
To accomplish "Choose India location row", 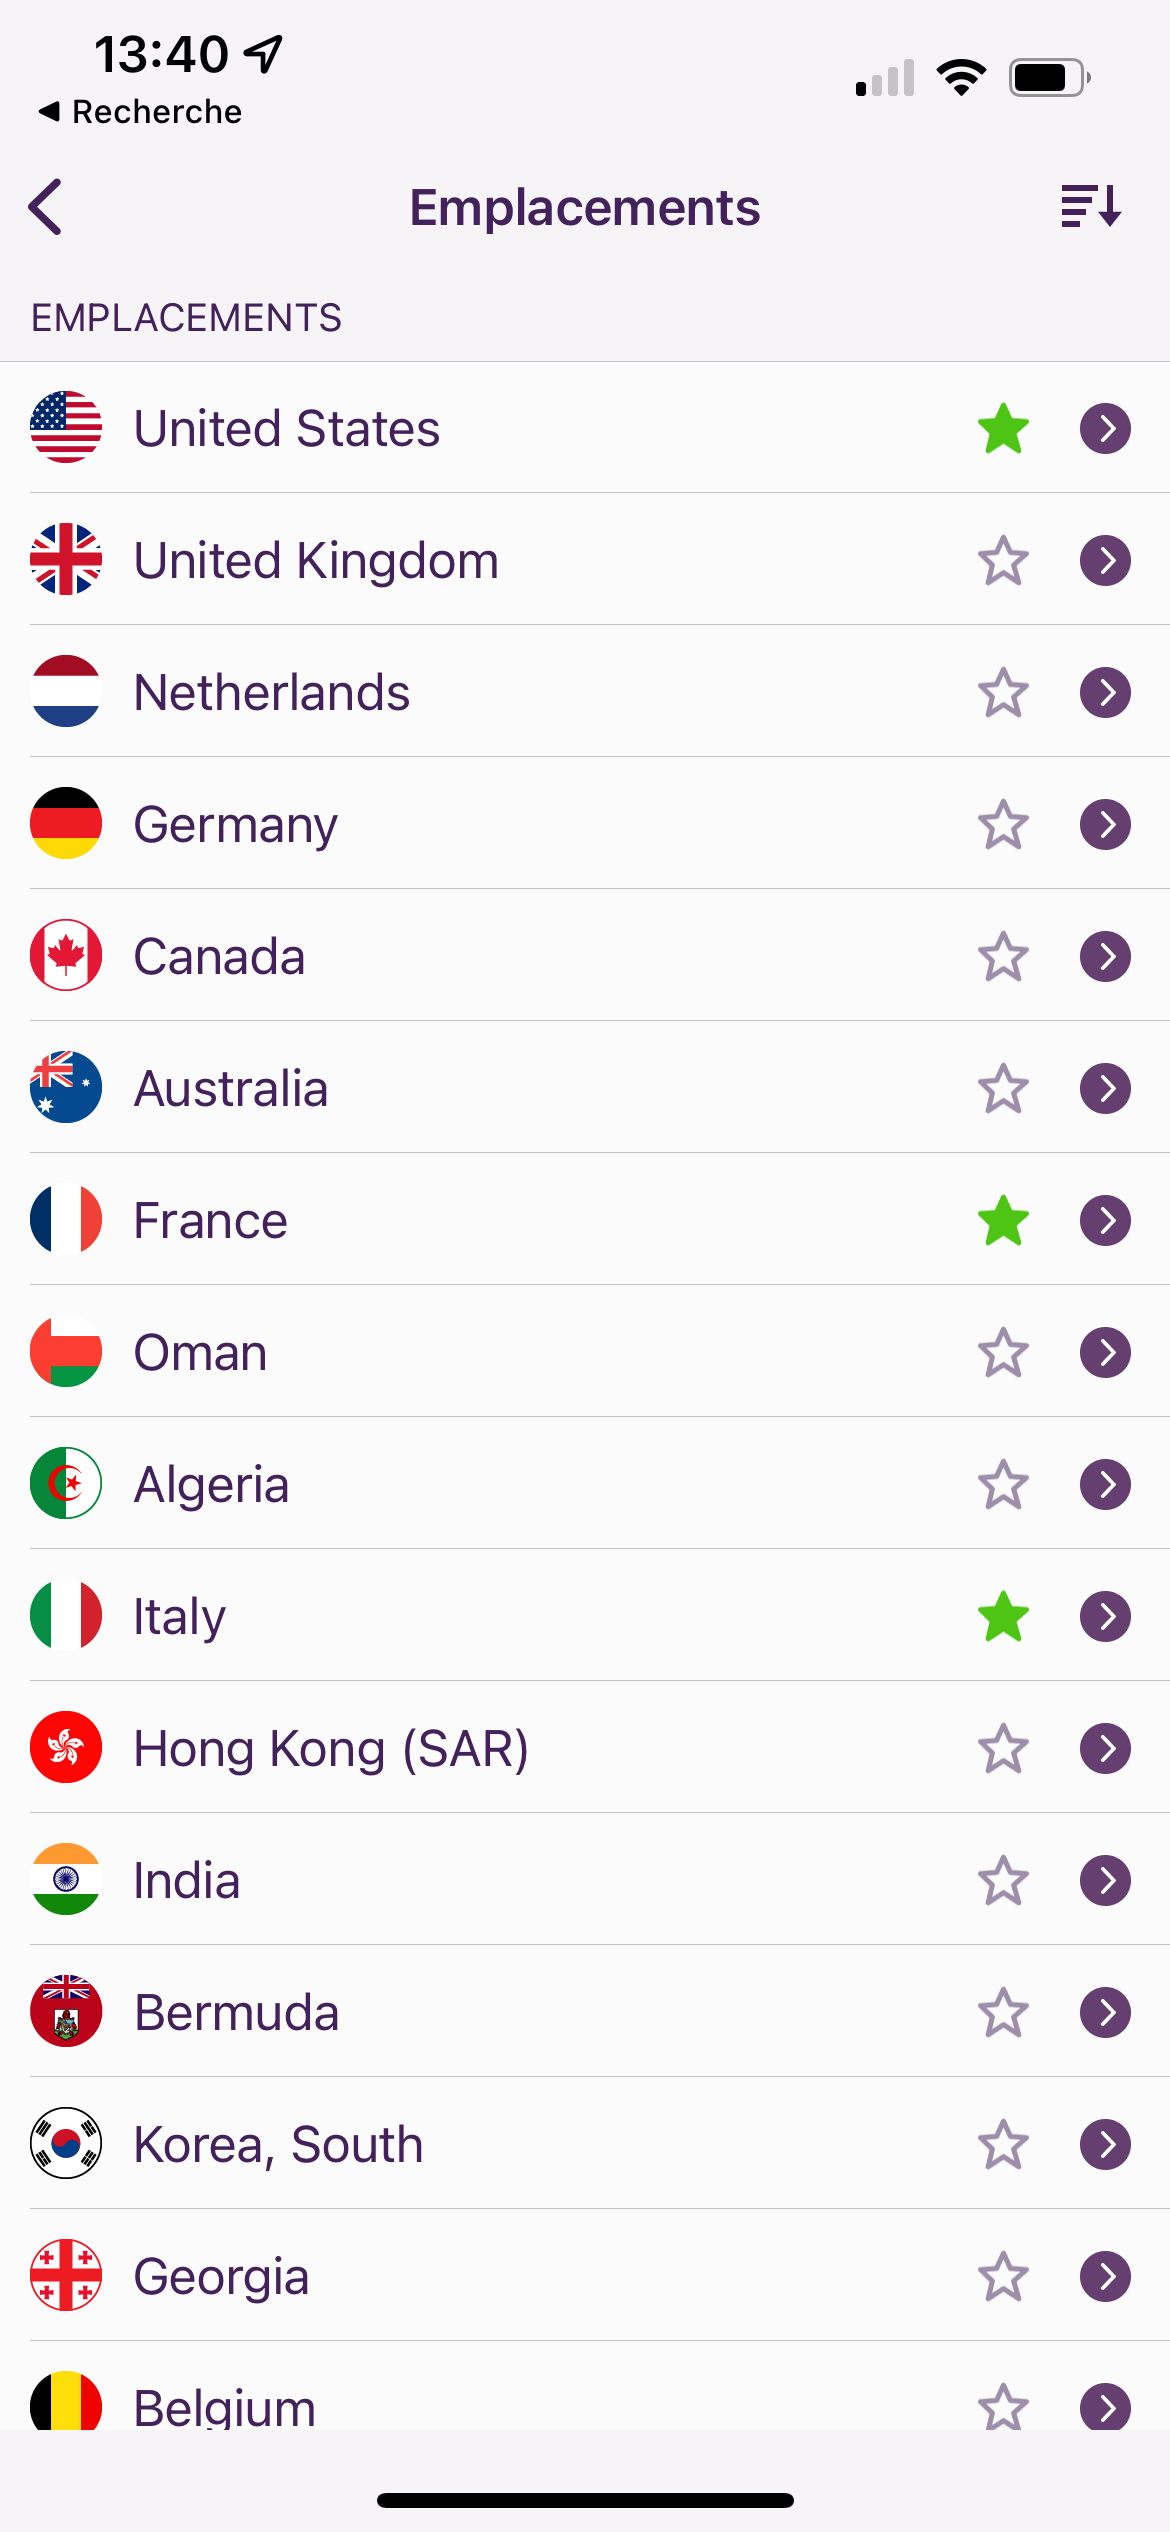I will 585,1880.
